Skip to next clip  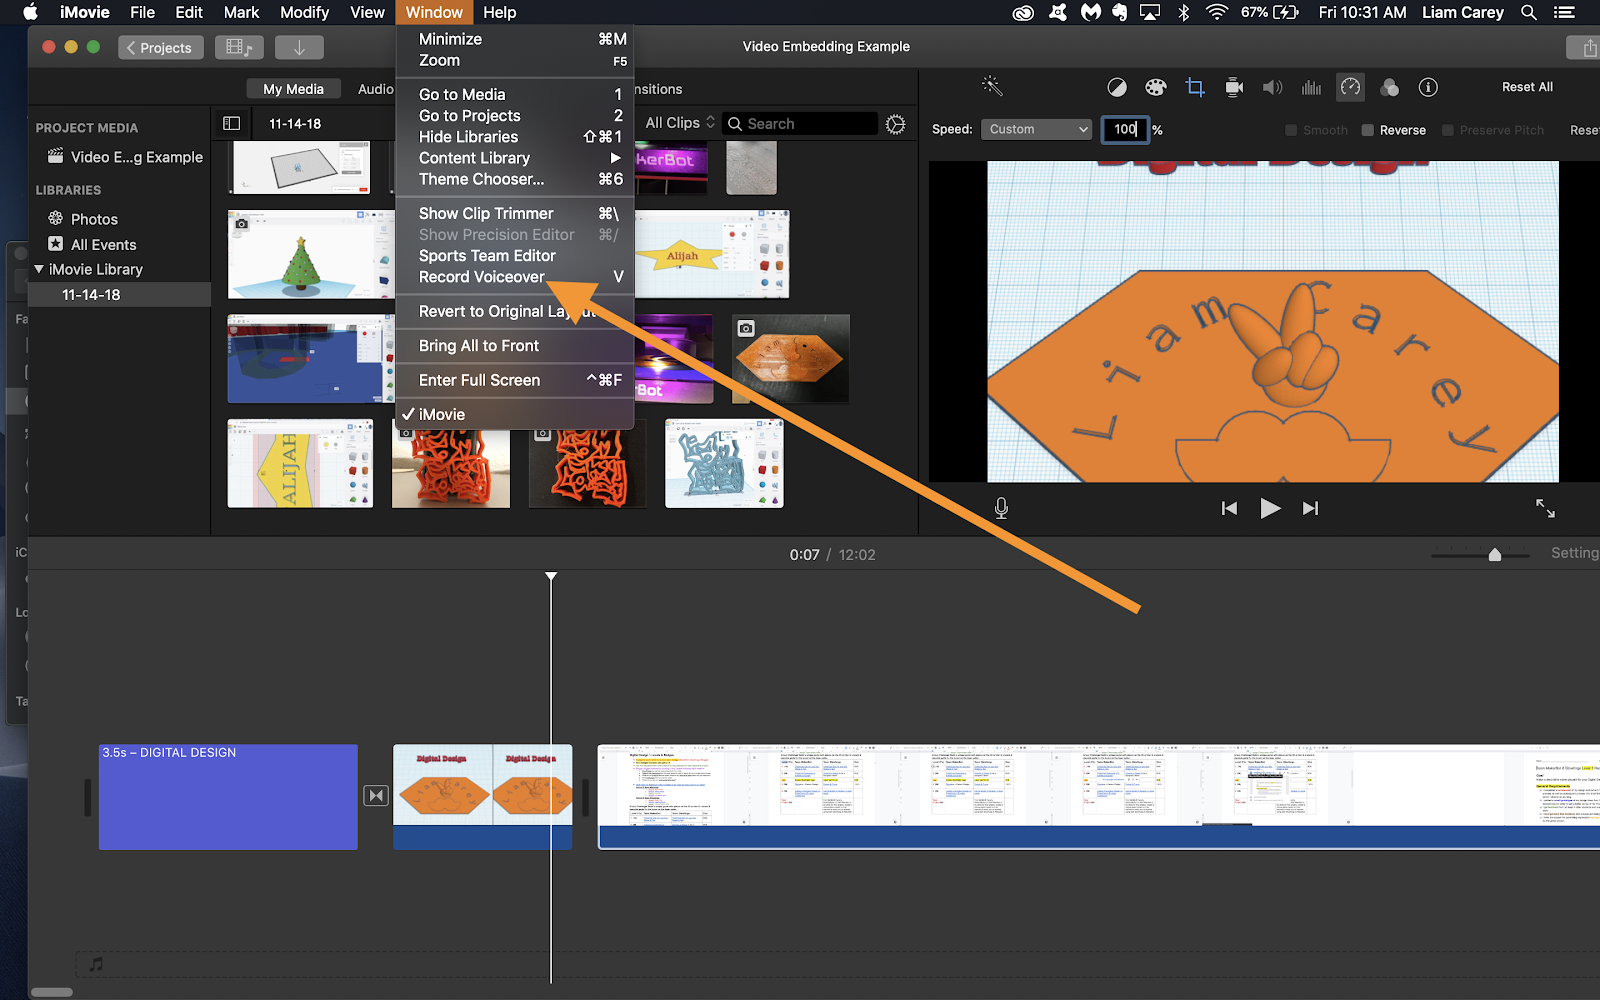(x=1310, y=508)
